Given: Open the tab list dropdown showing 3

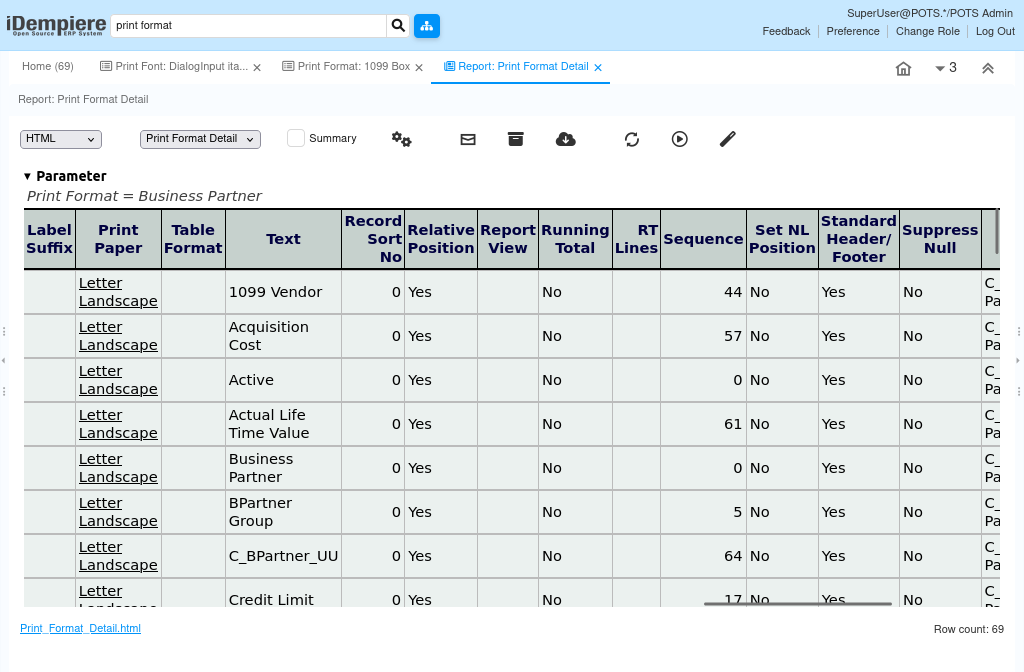Looking at the screenshot, I should (946, 68).
